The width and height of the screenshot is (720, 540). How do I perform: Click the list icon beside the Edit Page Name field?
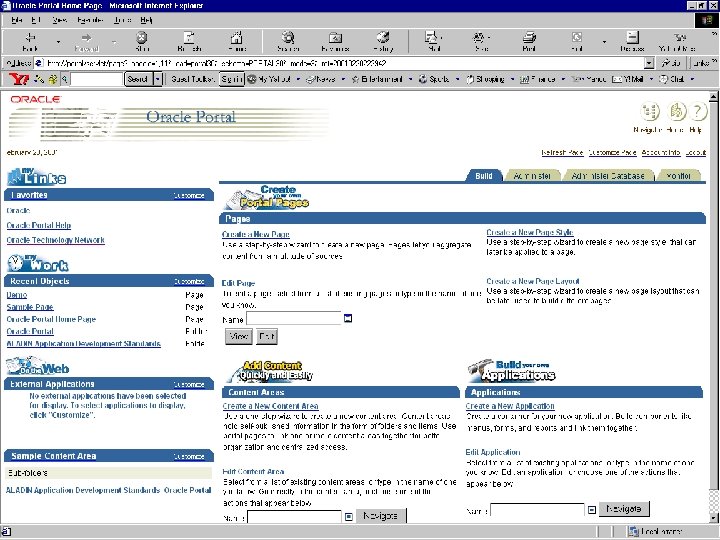point(348,318)
